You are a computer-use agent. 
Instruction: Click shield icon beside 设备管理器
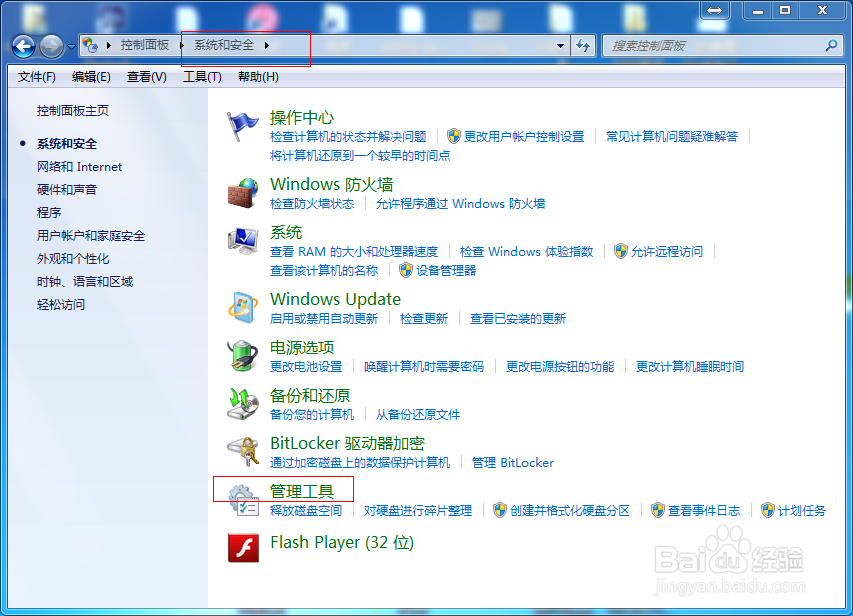point(406,270)
